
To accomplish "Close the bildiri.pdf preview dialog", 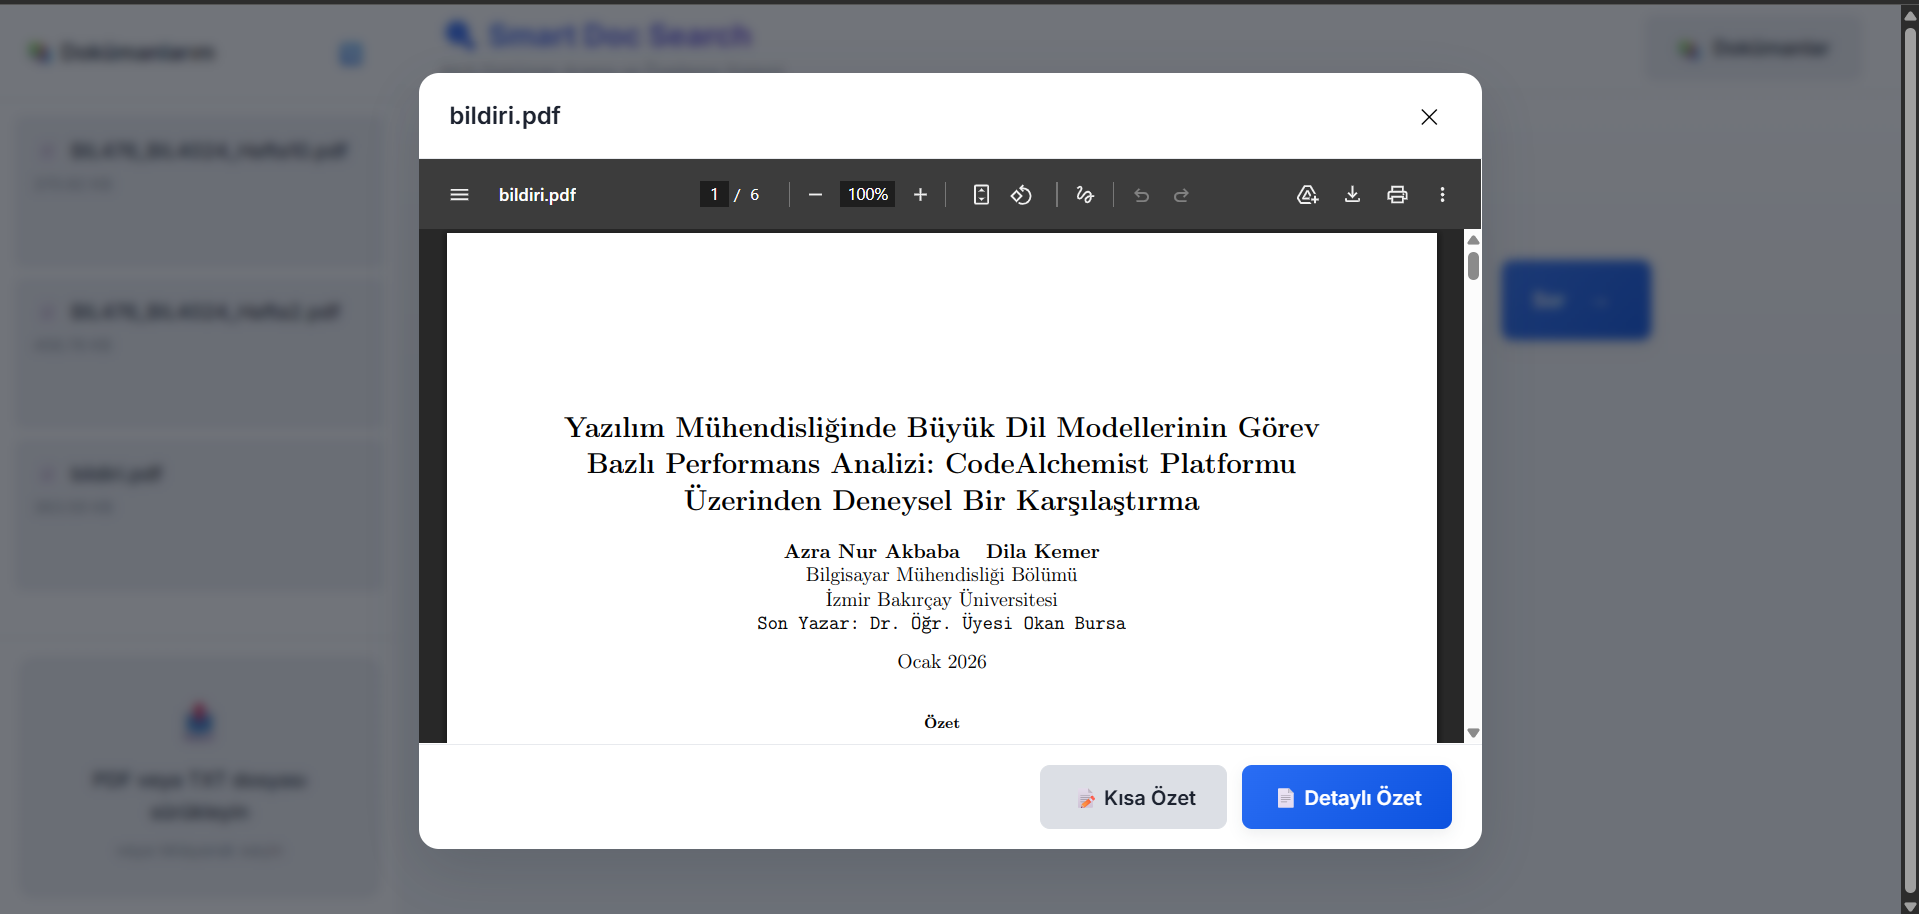I will [x=1429, y=117].
